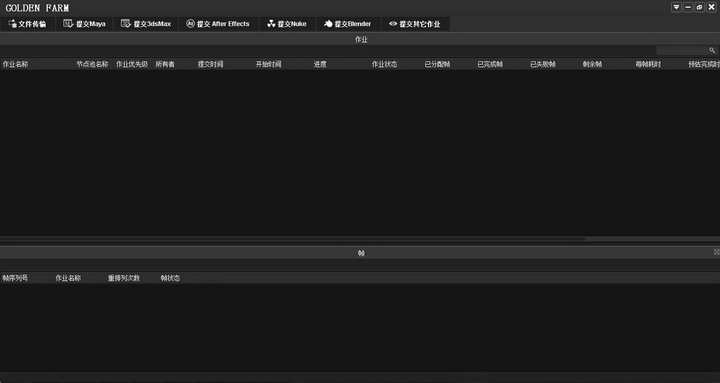Open the 提交Blender submission dialog
Viewport: 720px width, 383px height.
pos(348,24)
